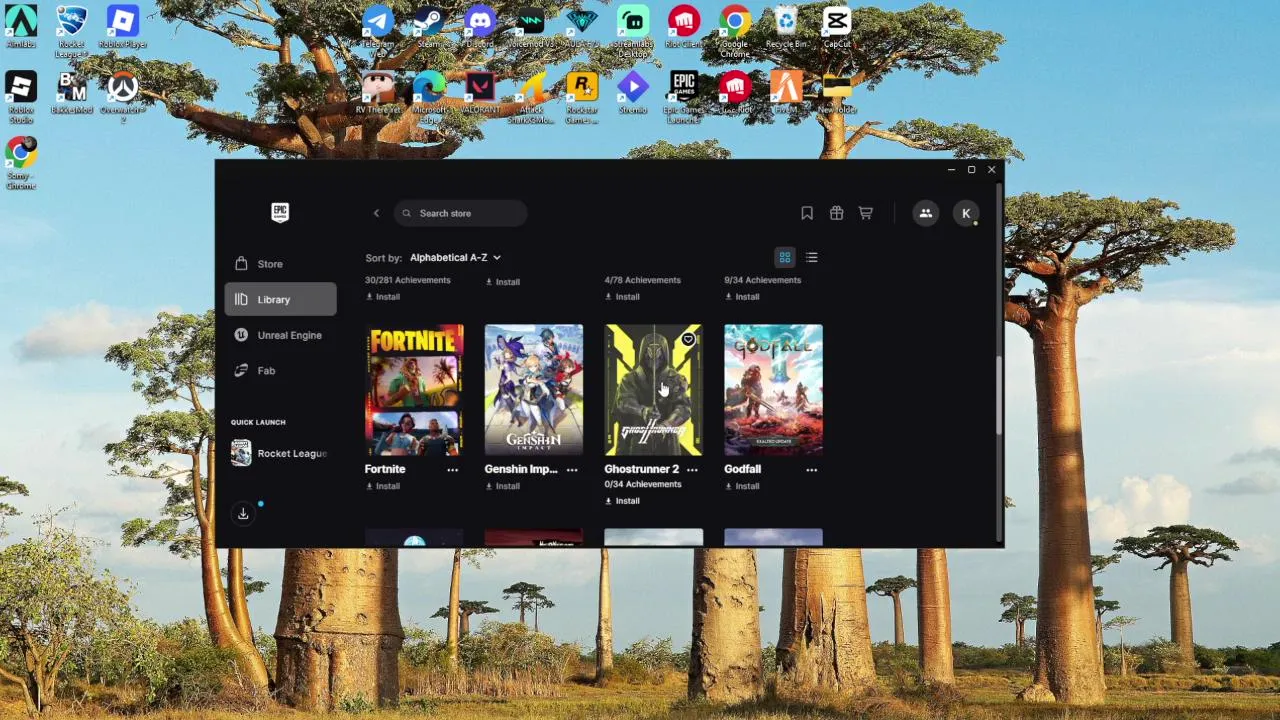Screen dimensions: 1280x720
Task: Open Streamlabs Desktop shortcut
Action: [x=633, y=32]
